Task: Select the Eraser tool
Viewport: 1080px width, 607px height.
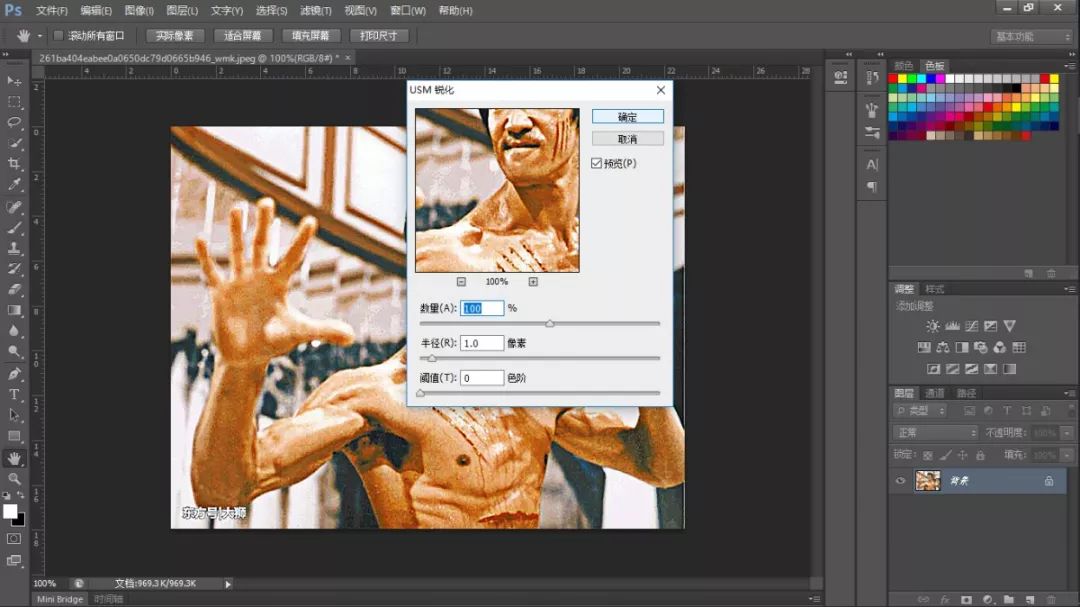Action: (x=14, y=289)
